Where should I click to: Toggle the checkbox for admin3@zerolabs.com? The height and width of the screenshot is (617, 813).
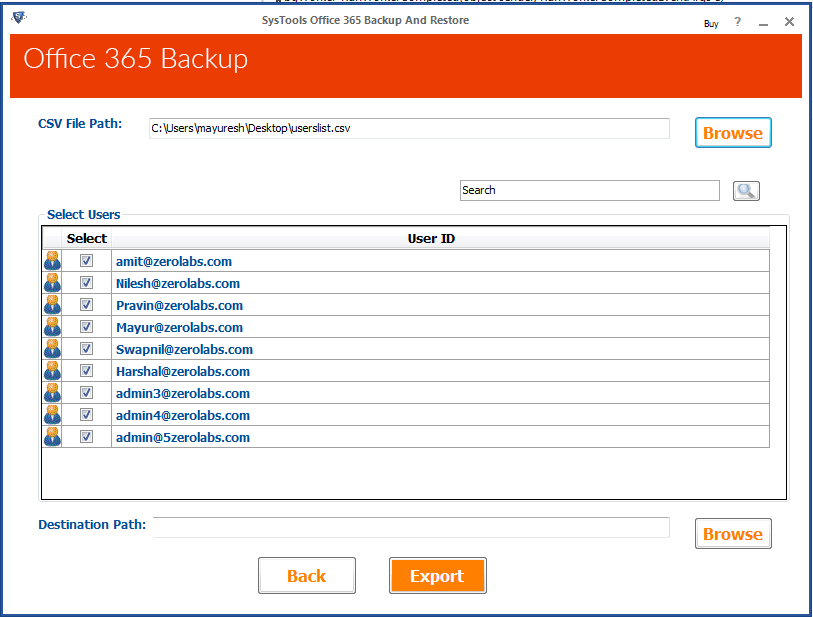(87, 392)
